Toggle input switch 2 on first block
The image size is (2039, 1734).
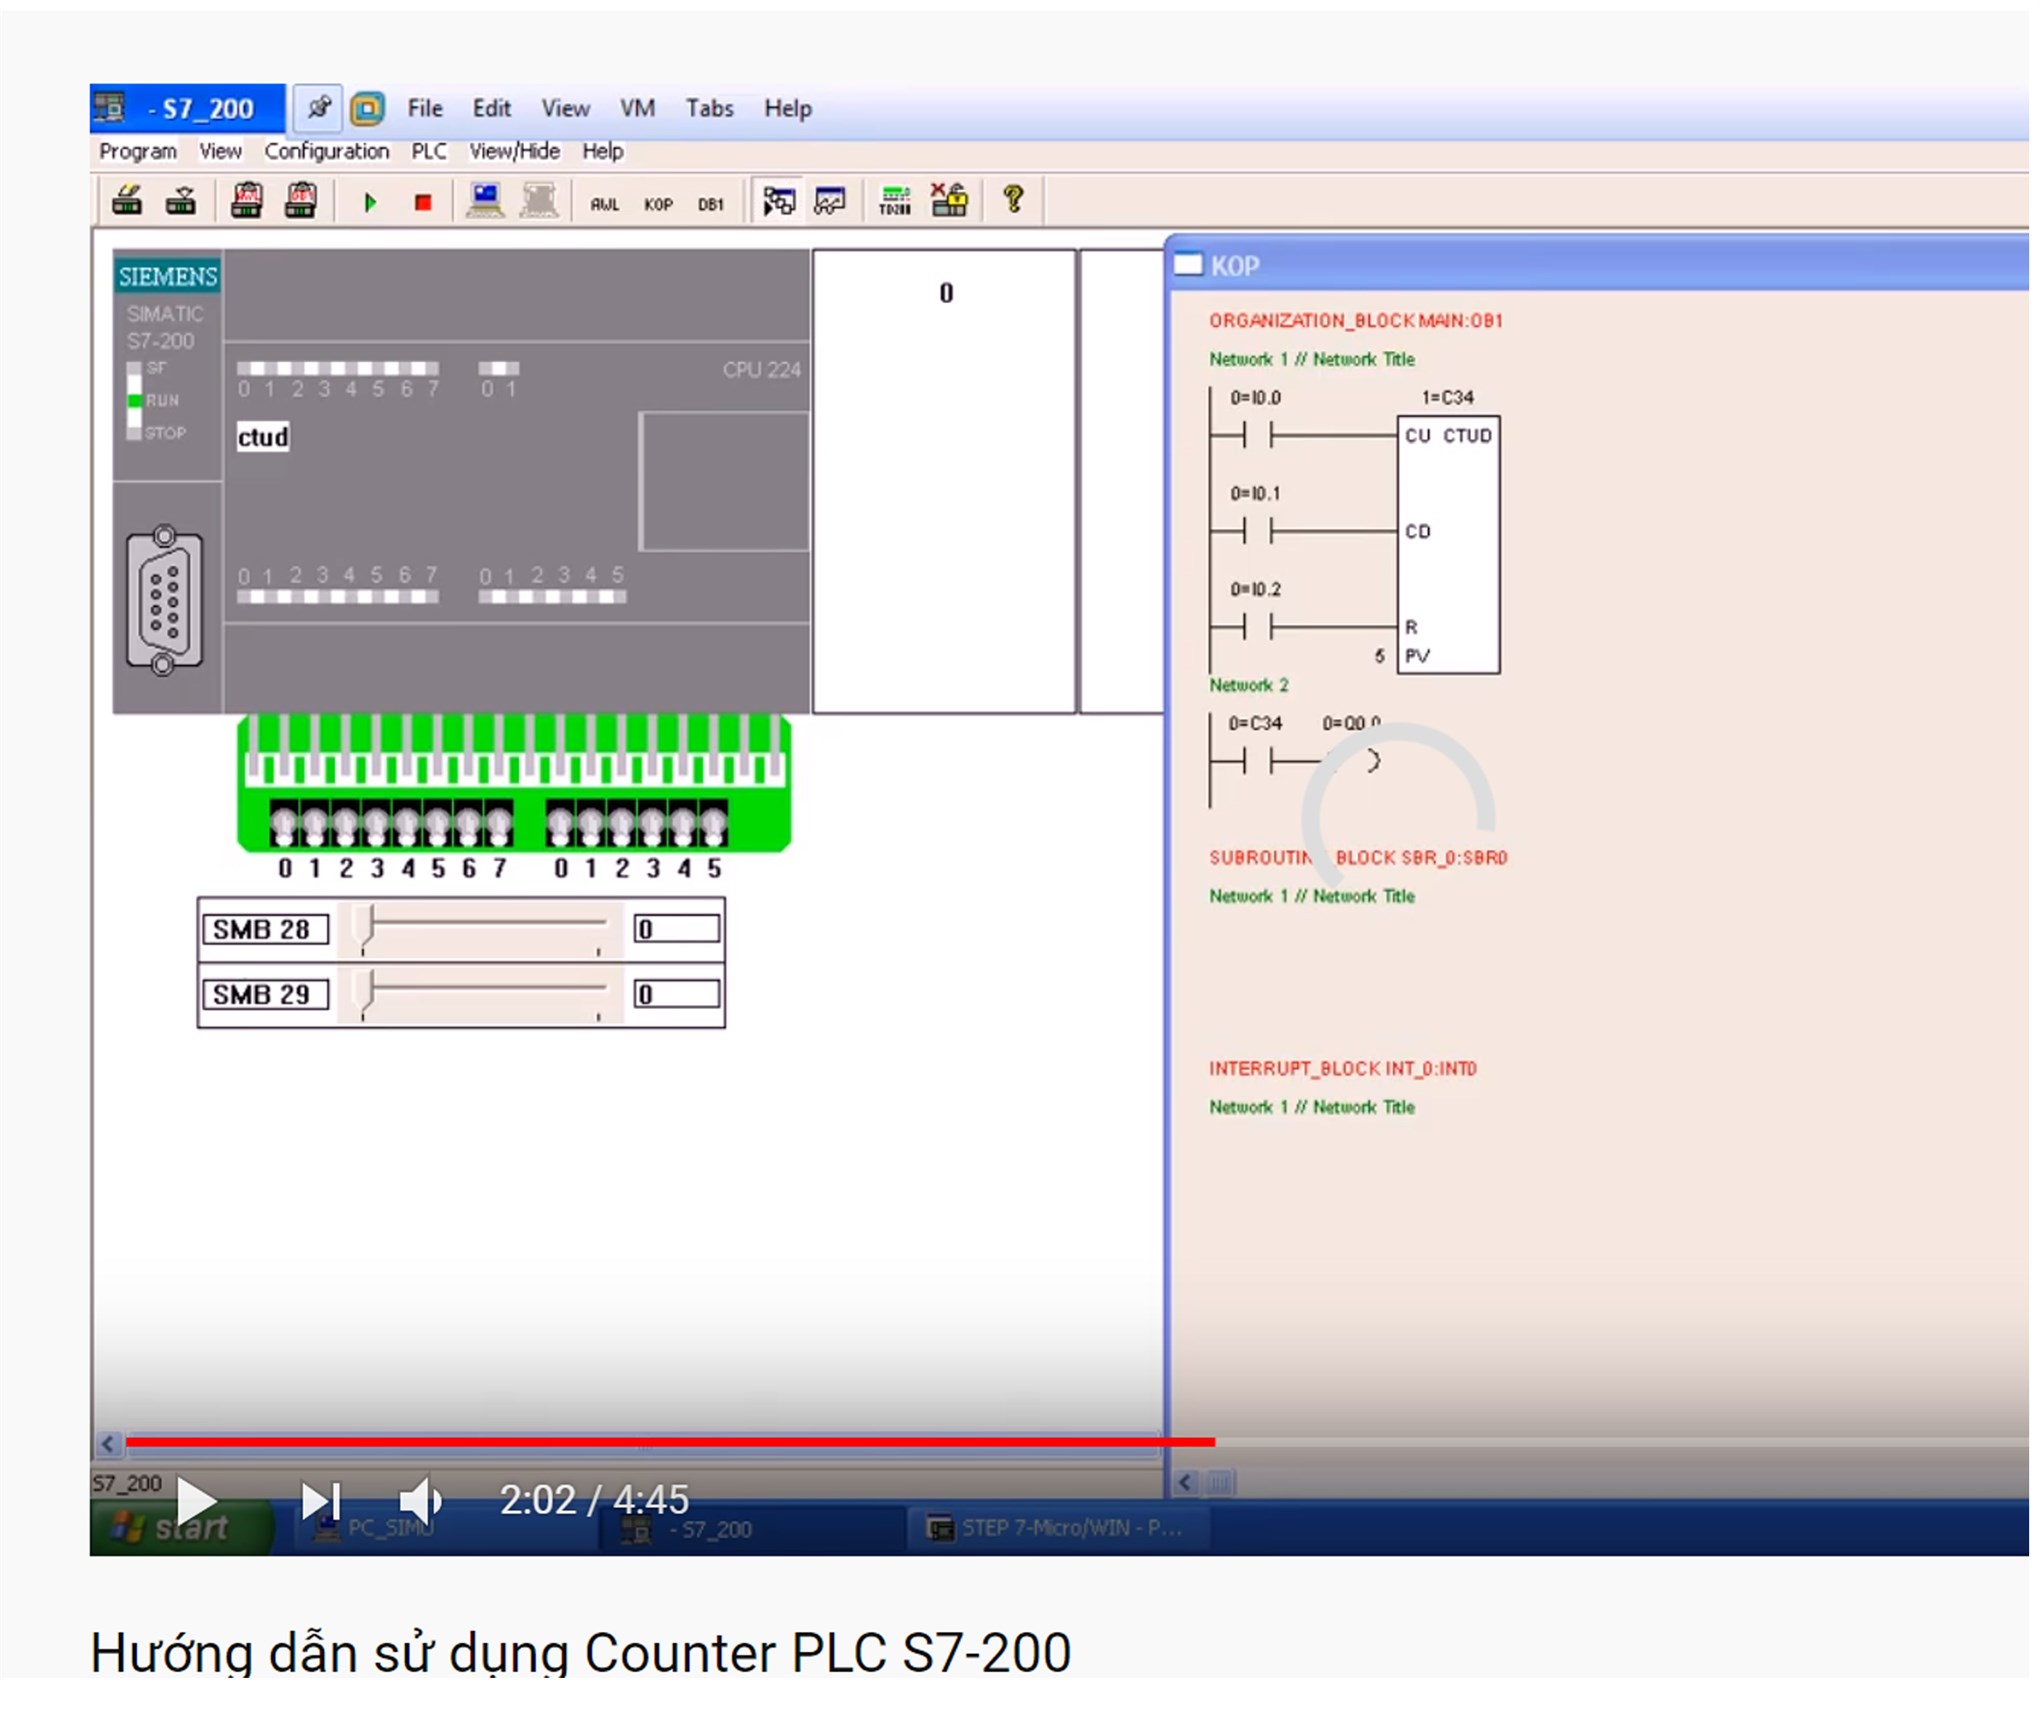click(x=346, y=826)
